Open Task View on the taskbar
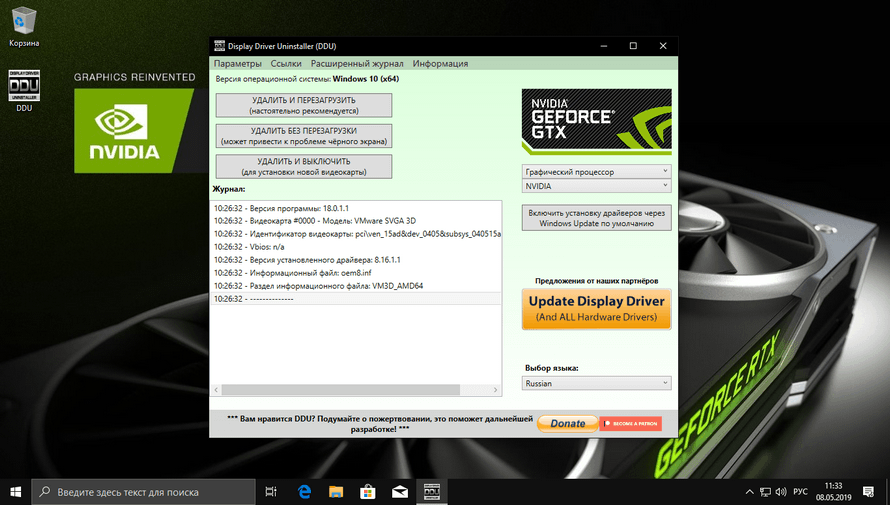The height and width of the screenshot is (505, 890). pyautogui.click(x=271, y=492)
